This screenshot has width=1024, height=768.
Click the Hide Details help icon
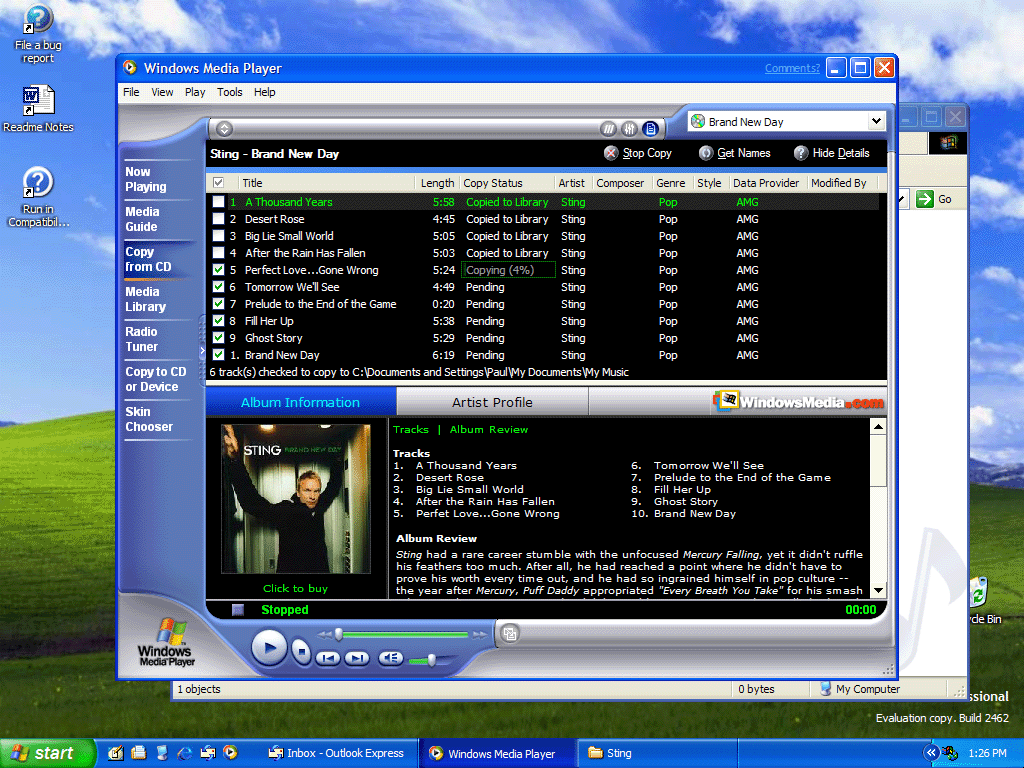tap(801, 153)
